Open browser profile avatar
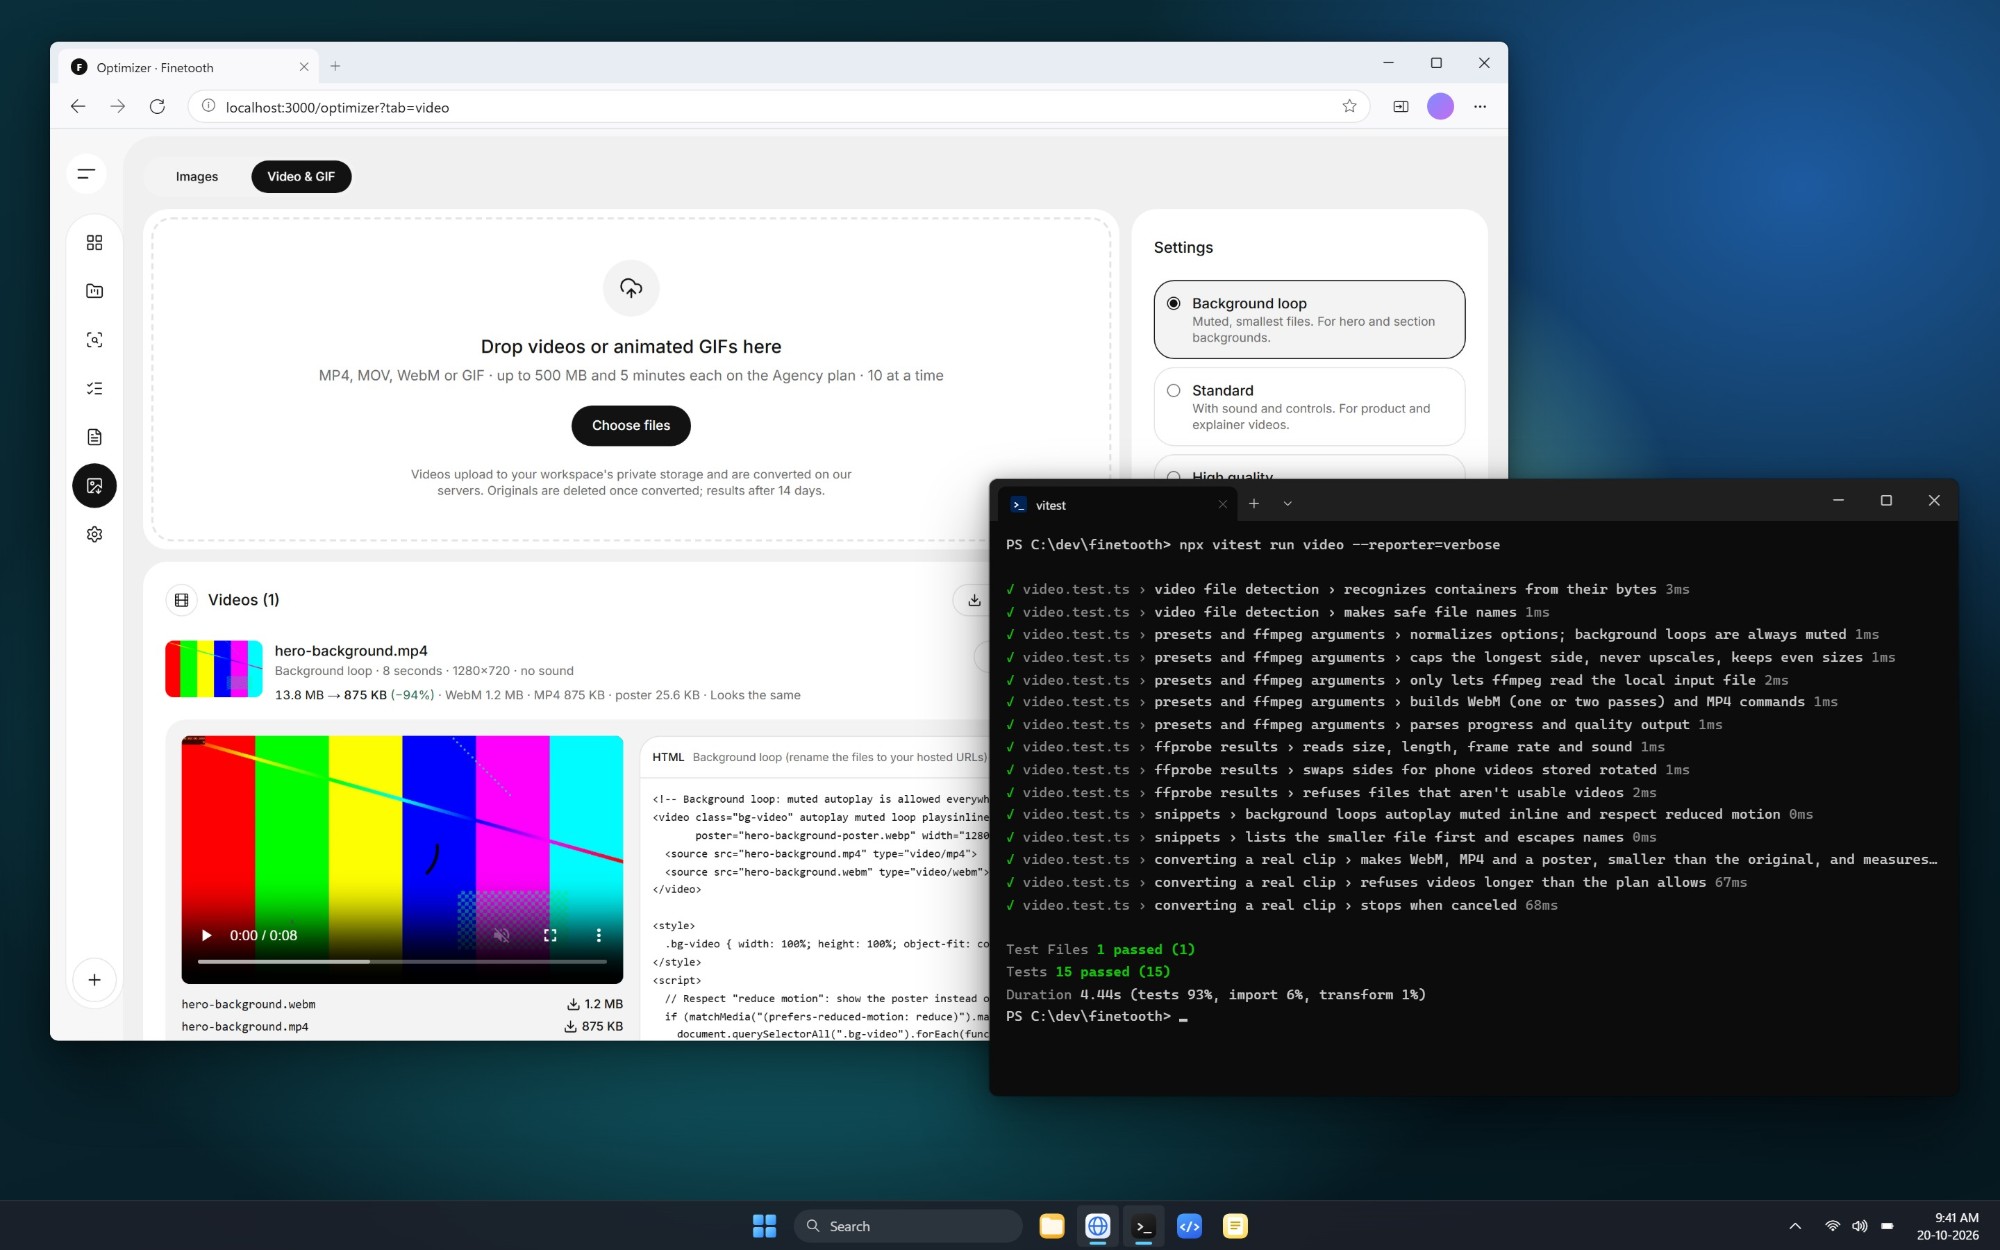This screenshot has height=1250, width=2000. click(x=1440, y=106)
